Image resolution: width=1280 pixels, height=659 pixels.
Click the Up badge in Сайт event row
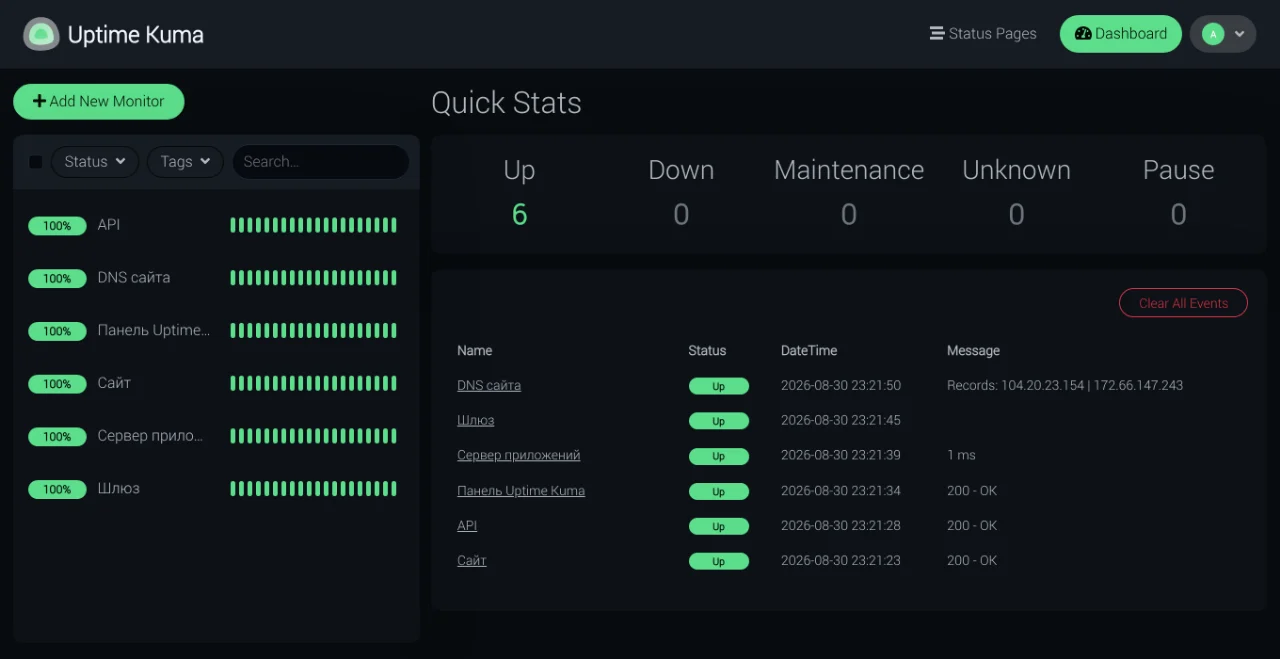(719, 562)
